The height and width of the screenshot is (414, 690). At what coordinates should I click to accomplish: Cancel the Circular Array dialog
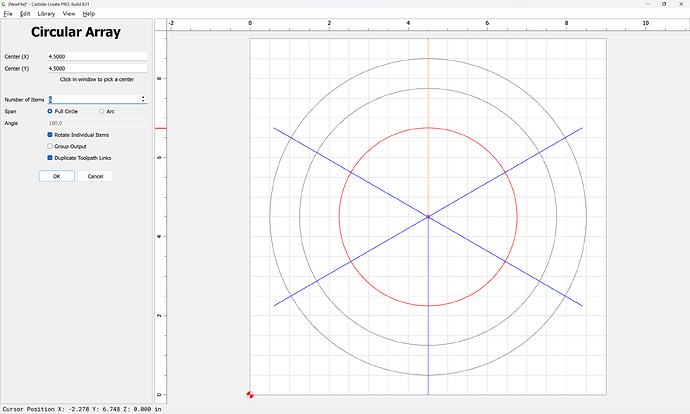click(95, 176)
